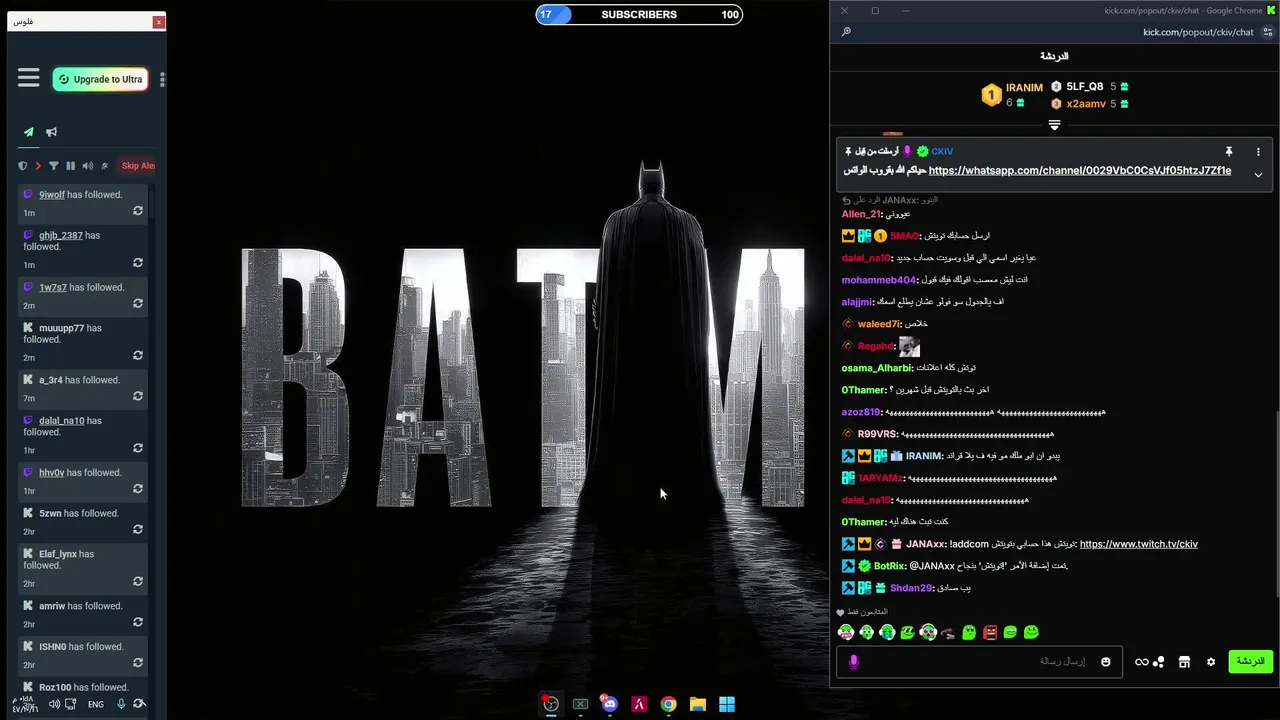
Task: Switch to the paper plane activity tab
Action: click(x=29, y=132)
